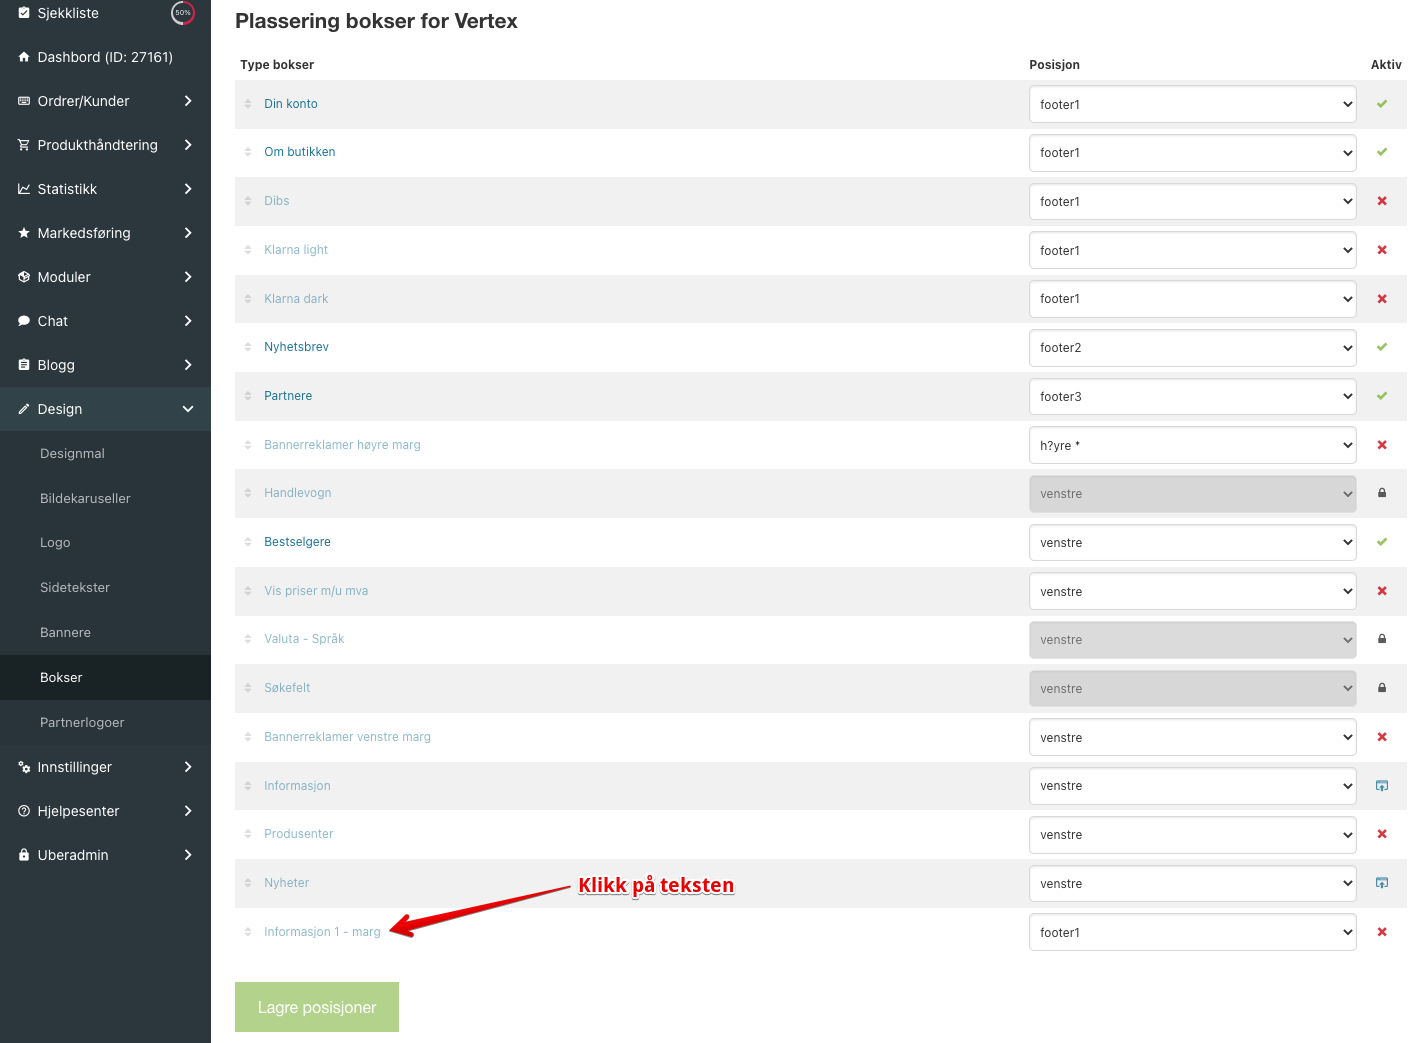Click the star icon beside Markedsføring
This screenshot has height=1043, width=1426.
coord(24,233)
